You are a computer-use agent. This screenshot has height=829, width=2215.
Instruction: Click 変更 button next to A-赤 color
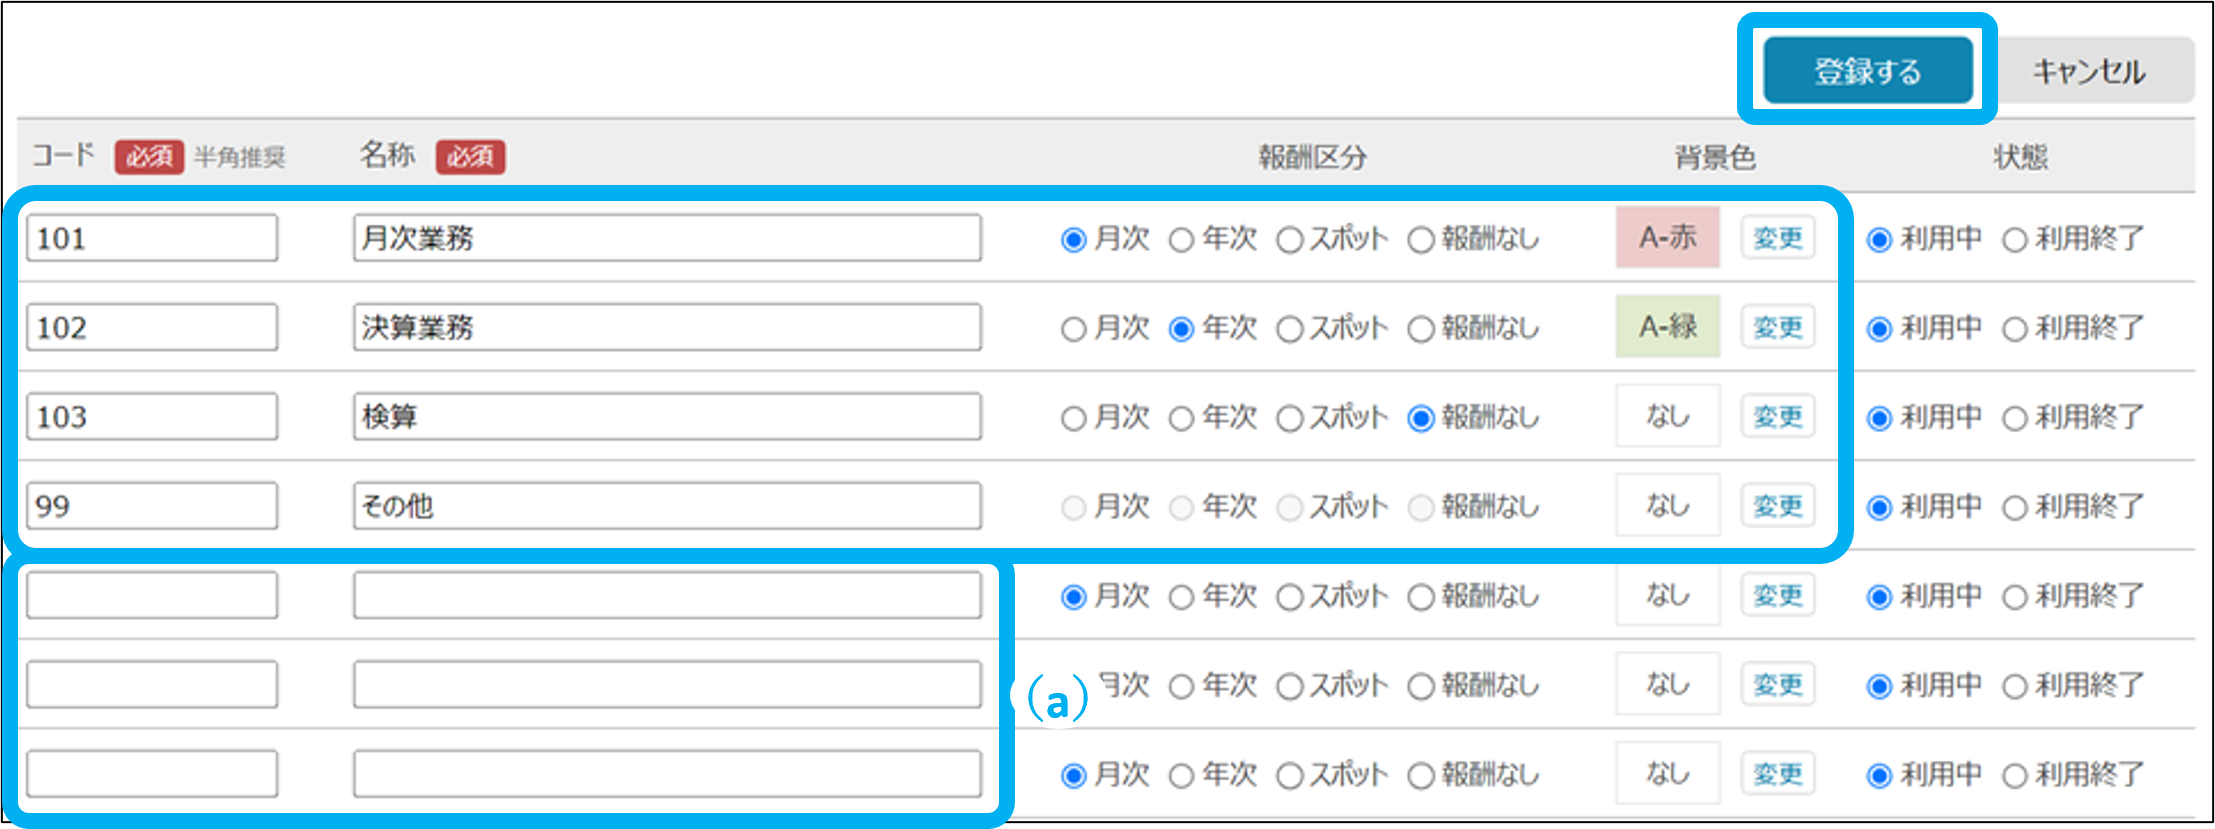click(1777, 238)
